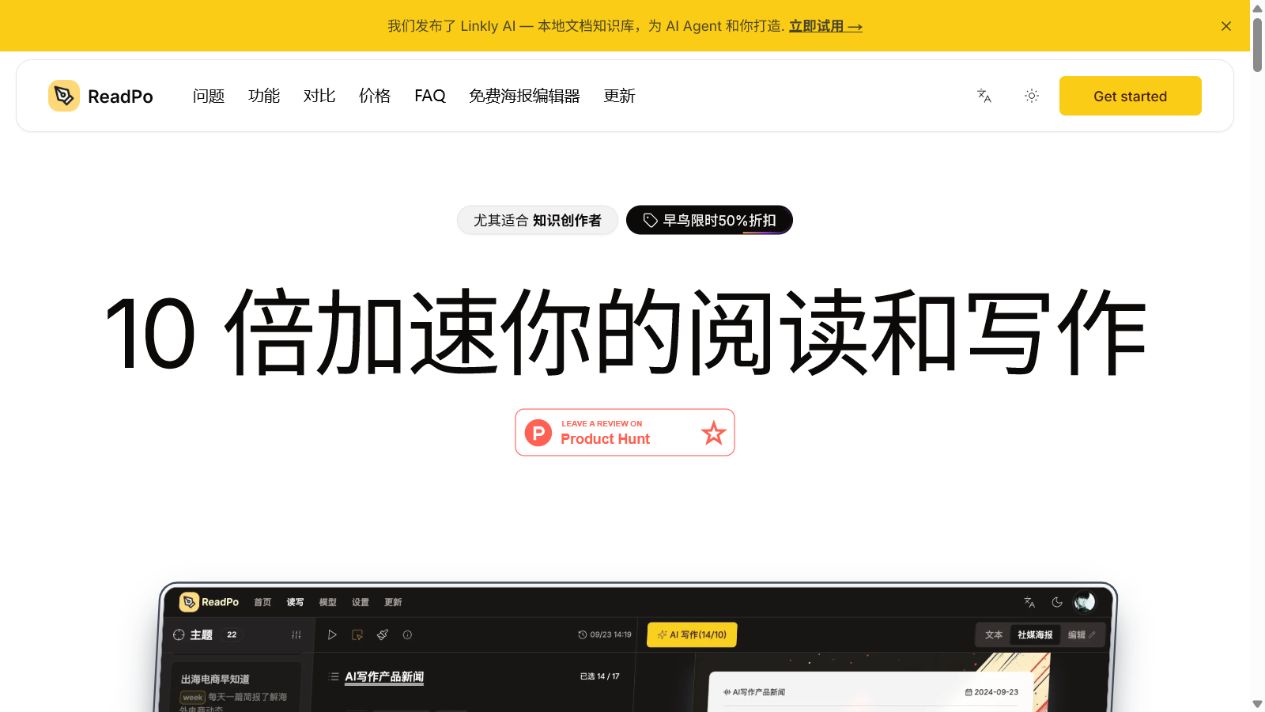This screenshot has width=1265, height=712.
Task: Click the Product Hunt star icon
Action: coord(713,432)
